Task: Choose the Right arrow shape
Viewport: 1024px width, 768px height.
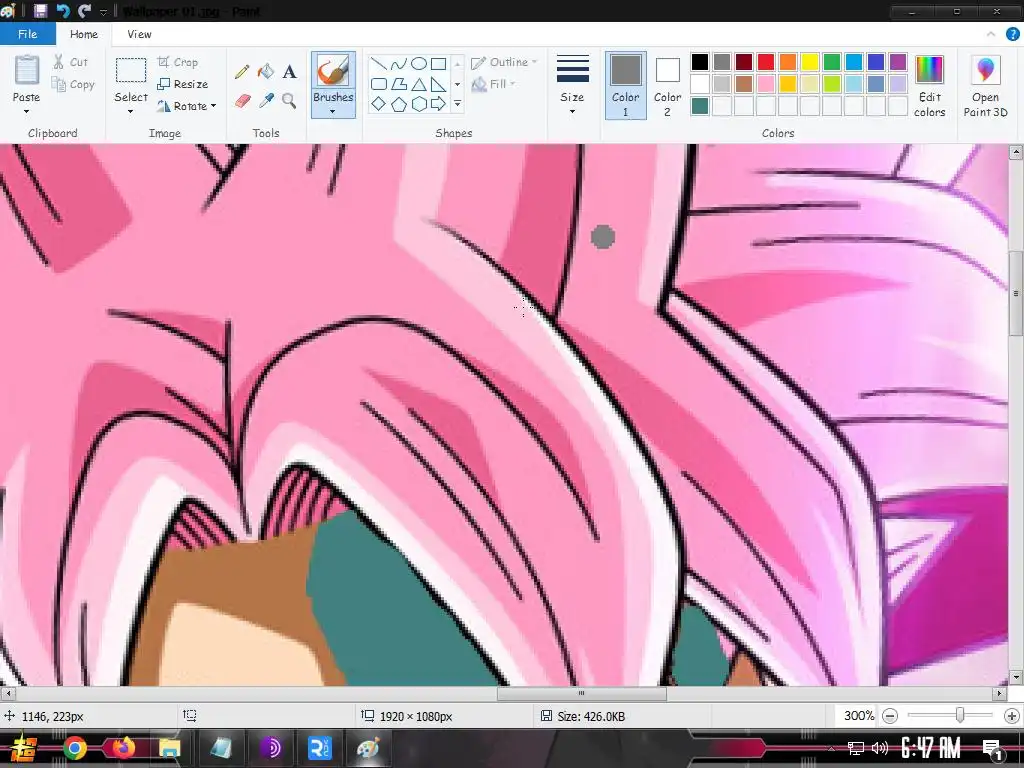Action: click(x=439, y=104)
